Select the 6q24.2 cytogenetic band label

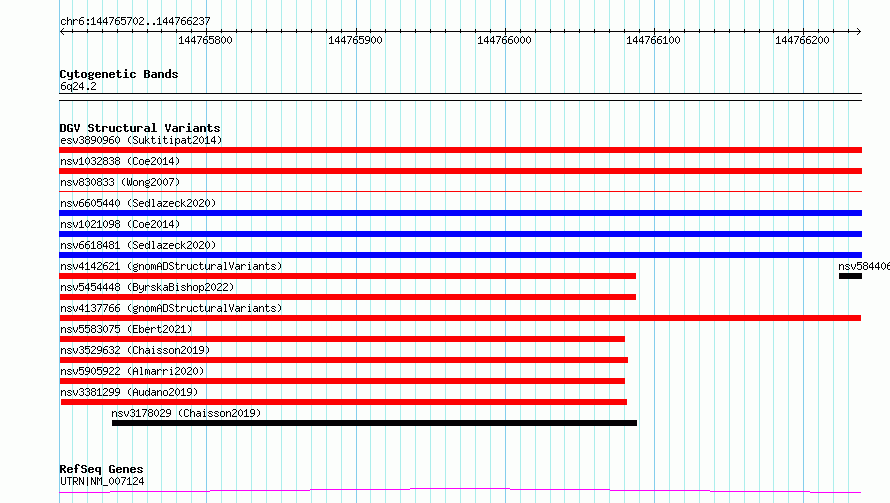(78, 86)
